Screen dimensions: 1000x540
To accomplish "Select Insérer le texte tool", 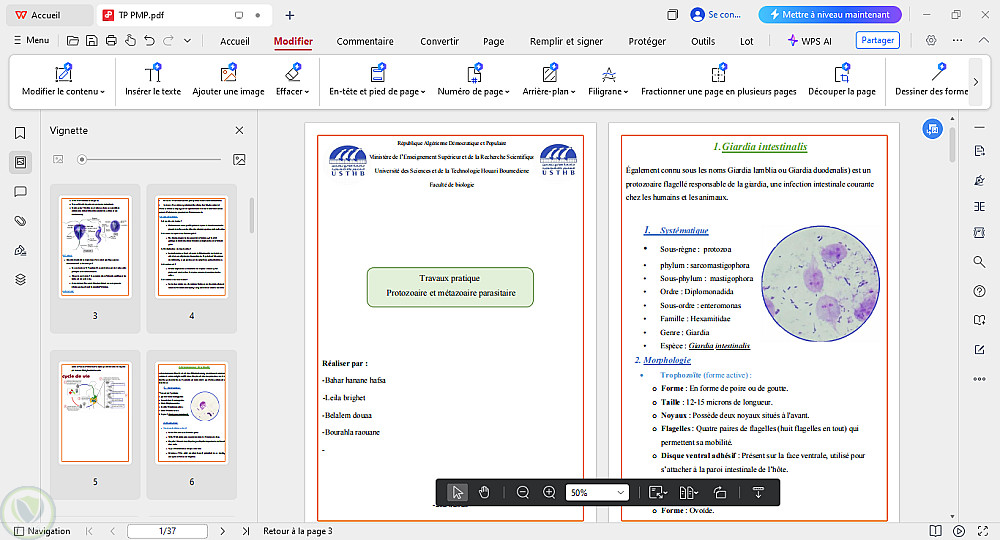I will (153, 80).
